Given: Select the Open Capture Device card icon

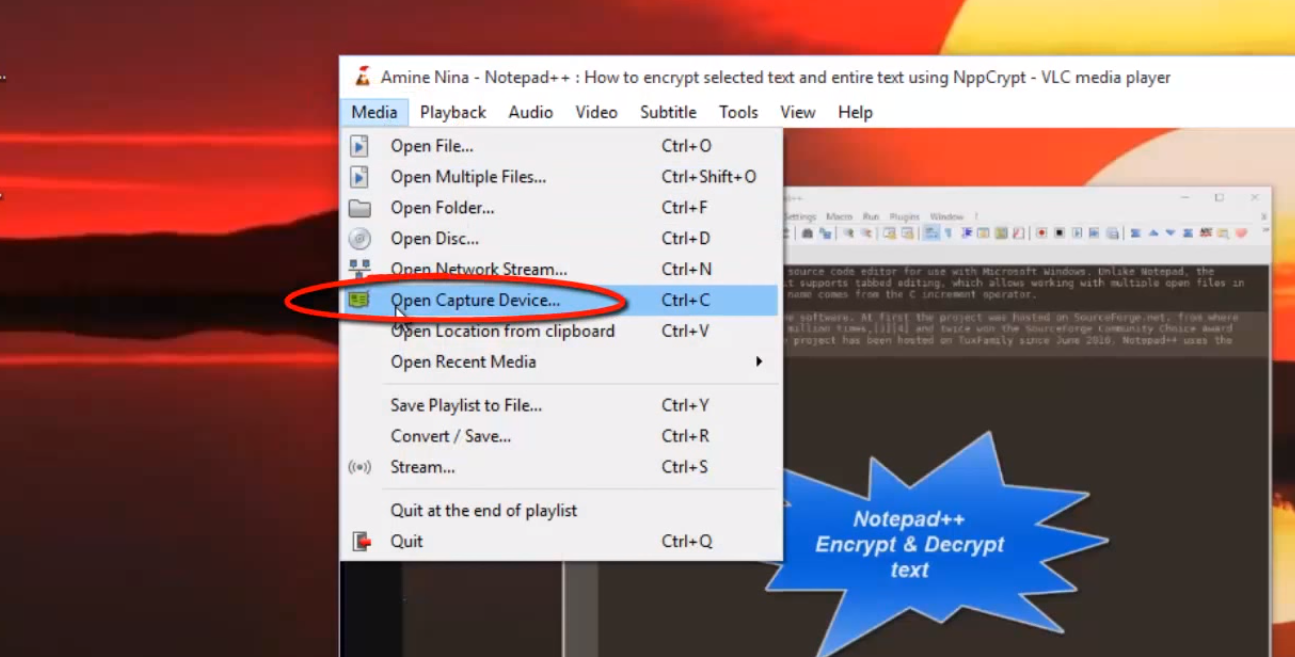Looking at the screenshot, I should 359,300.
